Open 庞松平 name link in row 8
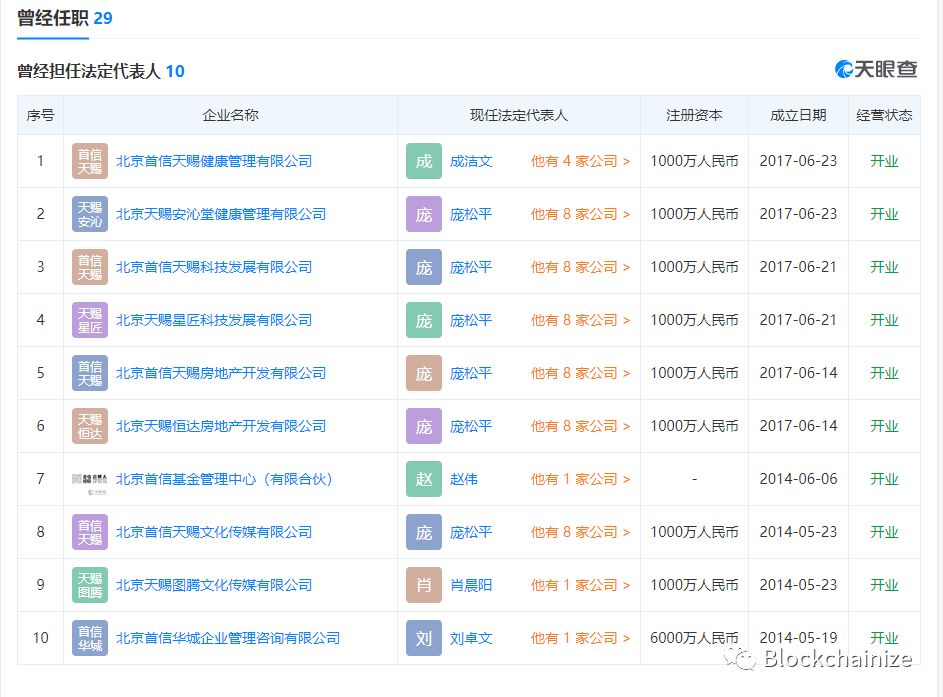Viewport: 943px width, 697px height. 471,532
